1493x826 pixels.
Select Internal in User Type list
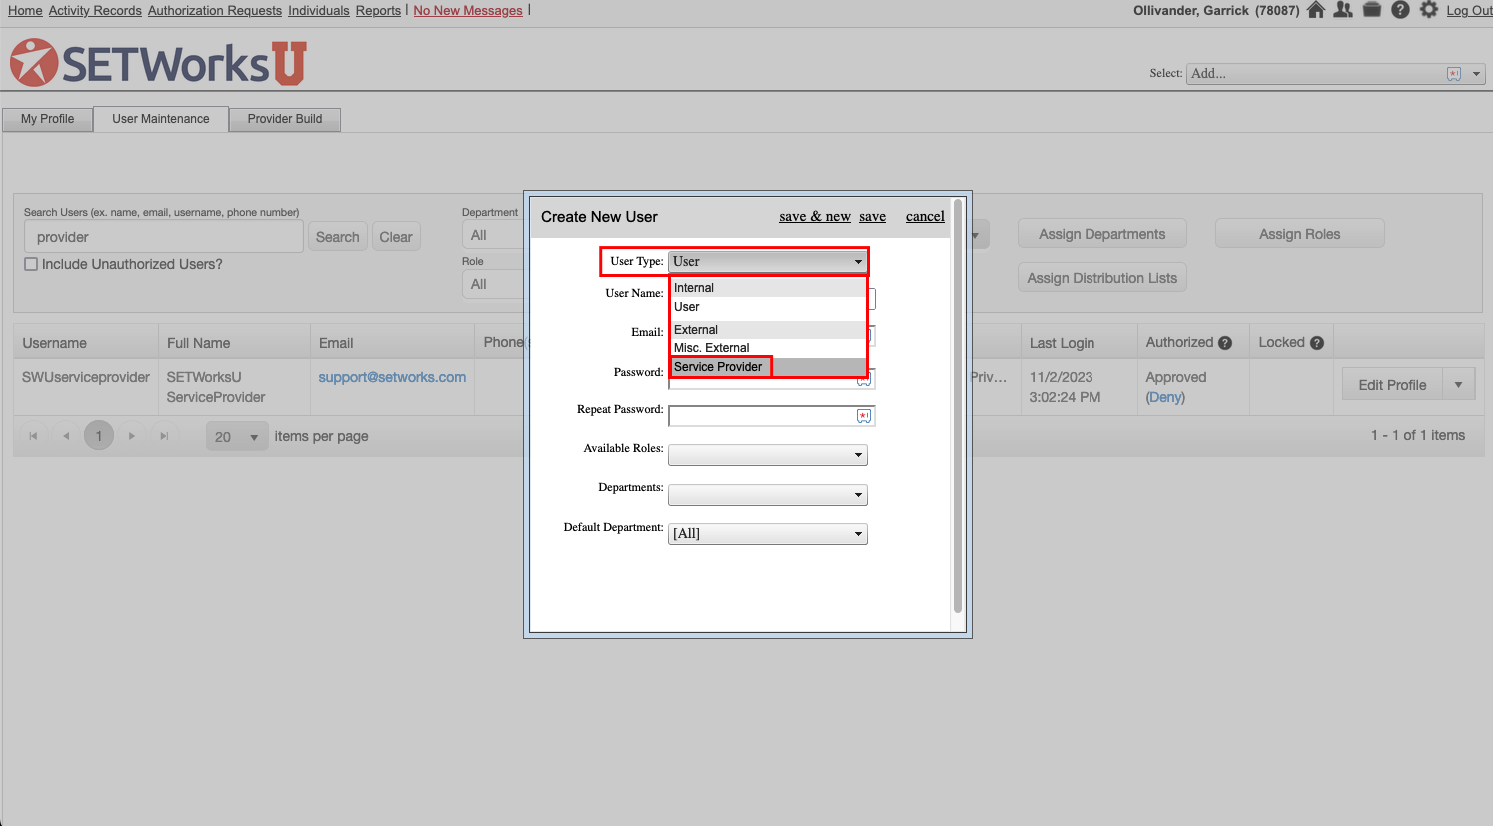(767, 288)
